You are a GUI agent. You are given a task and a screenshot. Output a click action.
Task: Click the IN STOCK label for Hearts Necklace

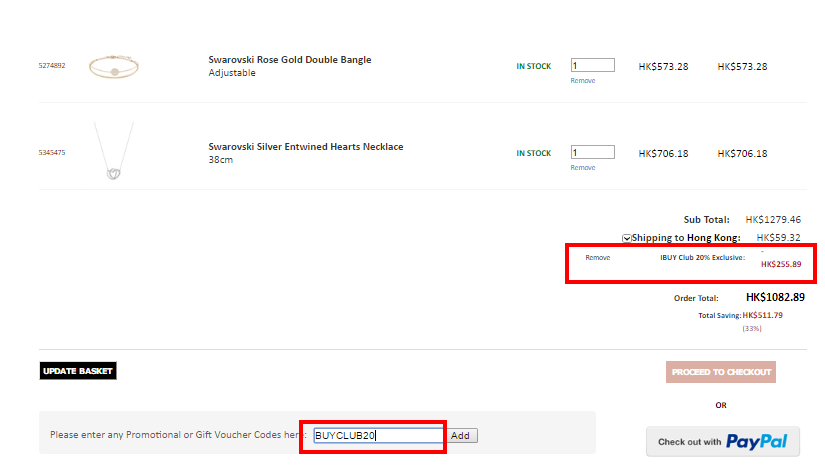point(534,153)
